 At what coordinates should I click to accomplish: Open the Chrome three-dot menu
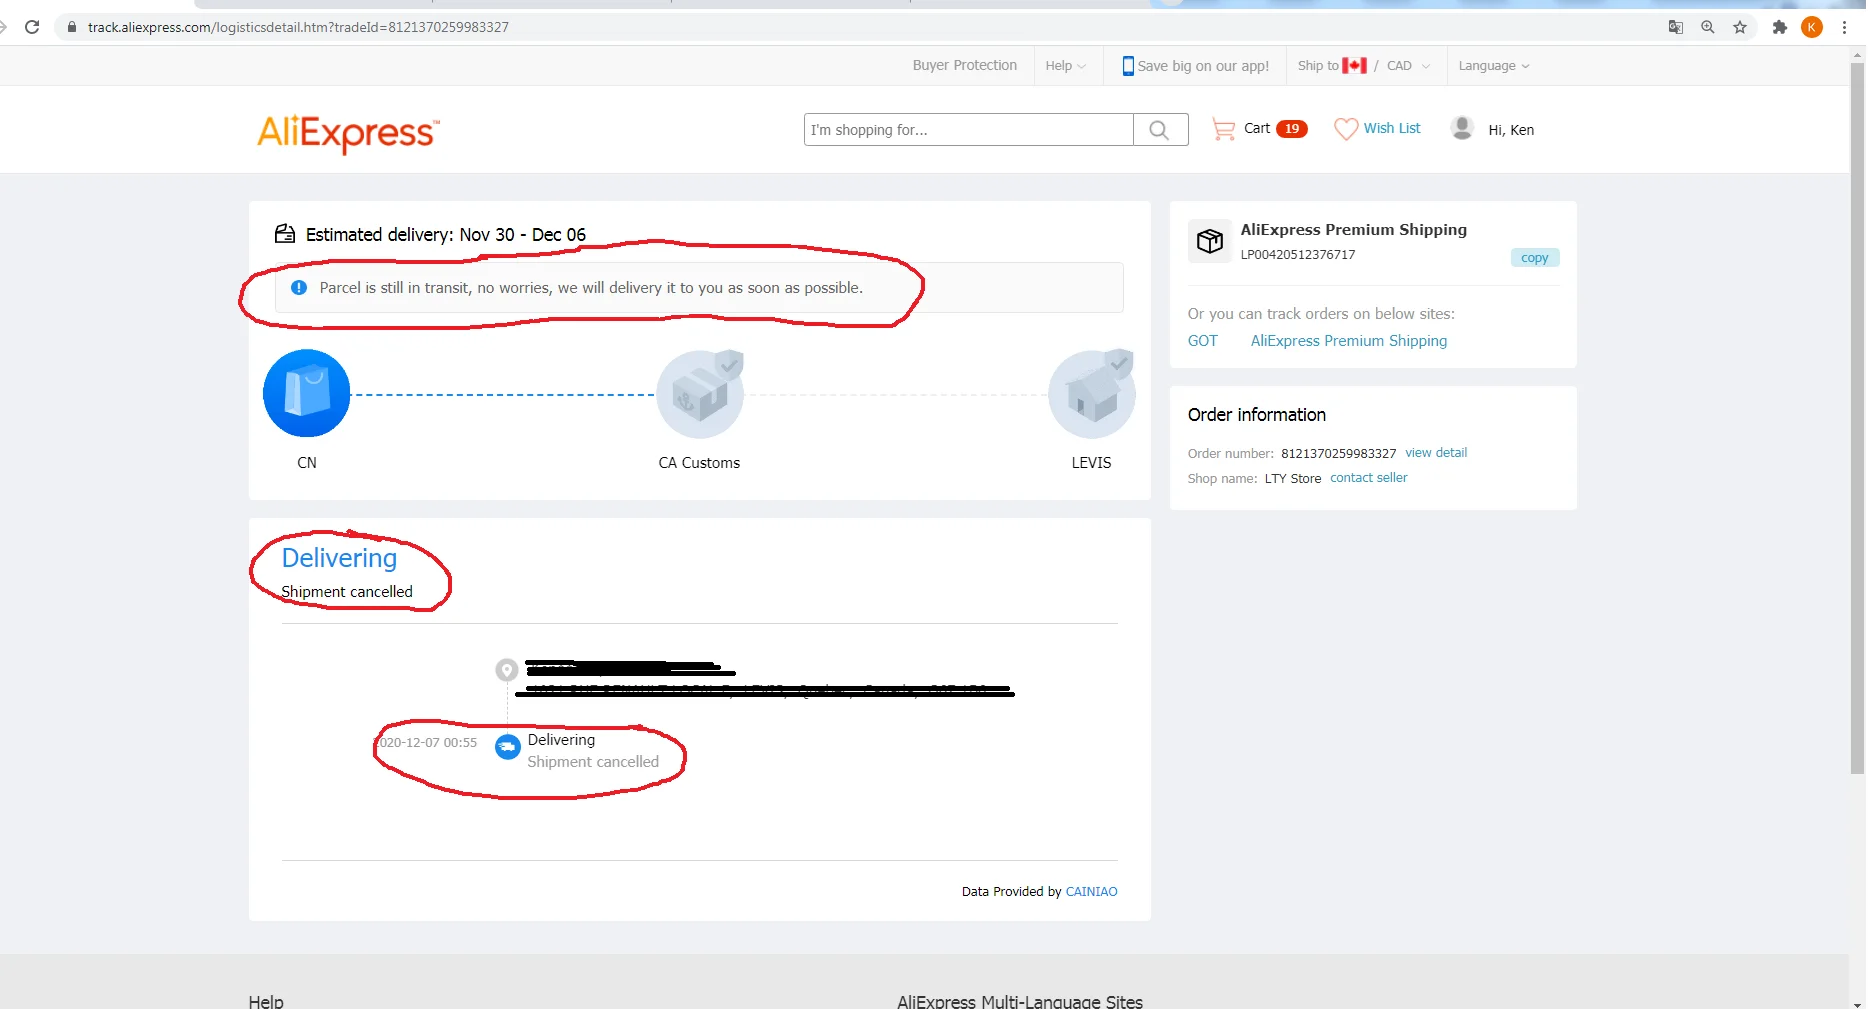coord(1845,27)
